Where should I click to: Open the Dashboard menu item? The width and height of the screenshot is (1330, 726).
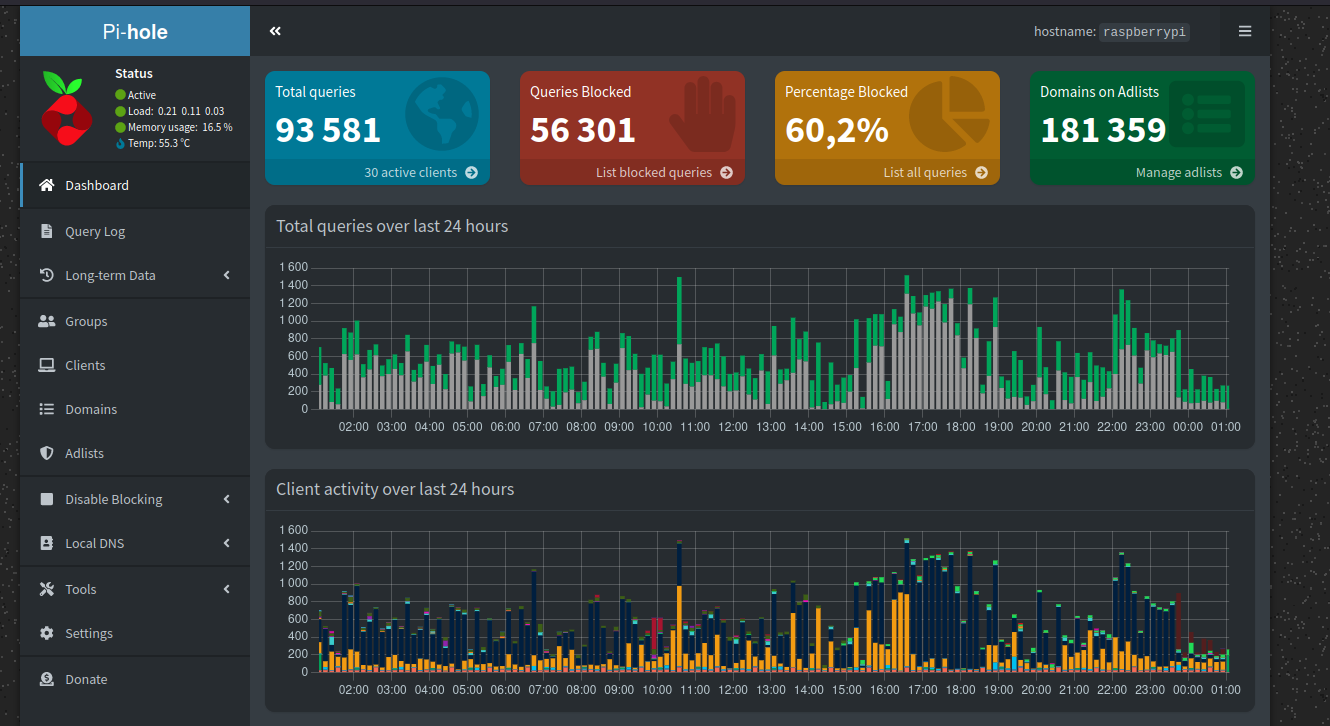click(x=135, y=185)
